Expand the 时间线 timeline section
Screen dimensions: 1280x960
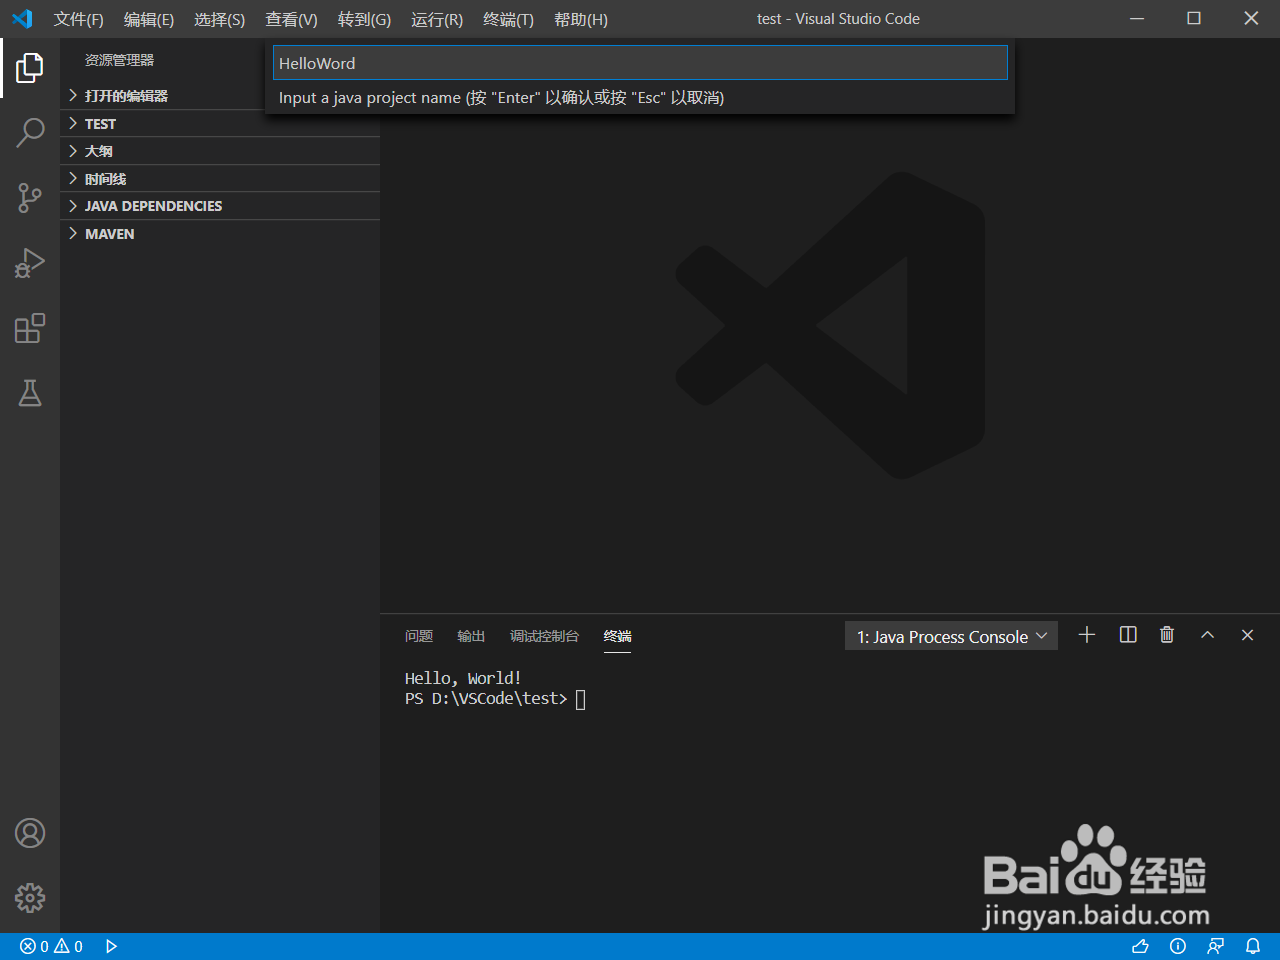coord(220,179)
